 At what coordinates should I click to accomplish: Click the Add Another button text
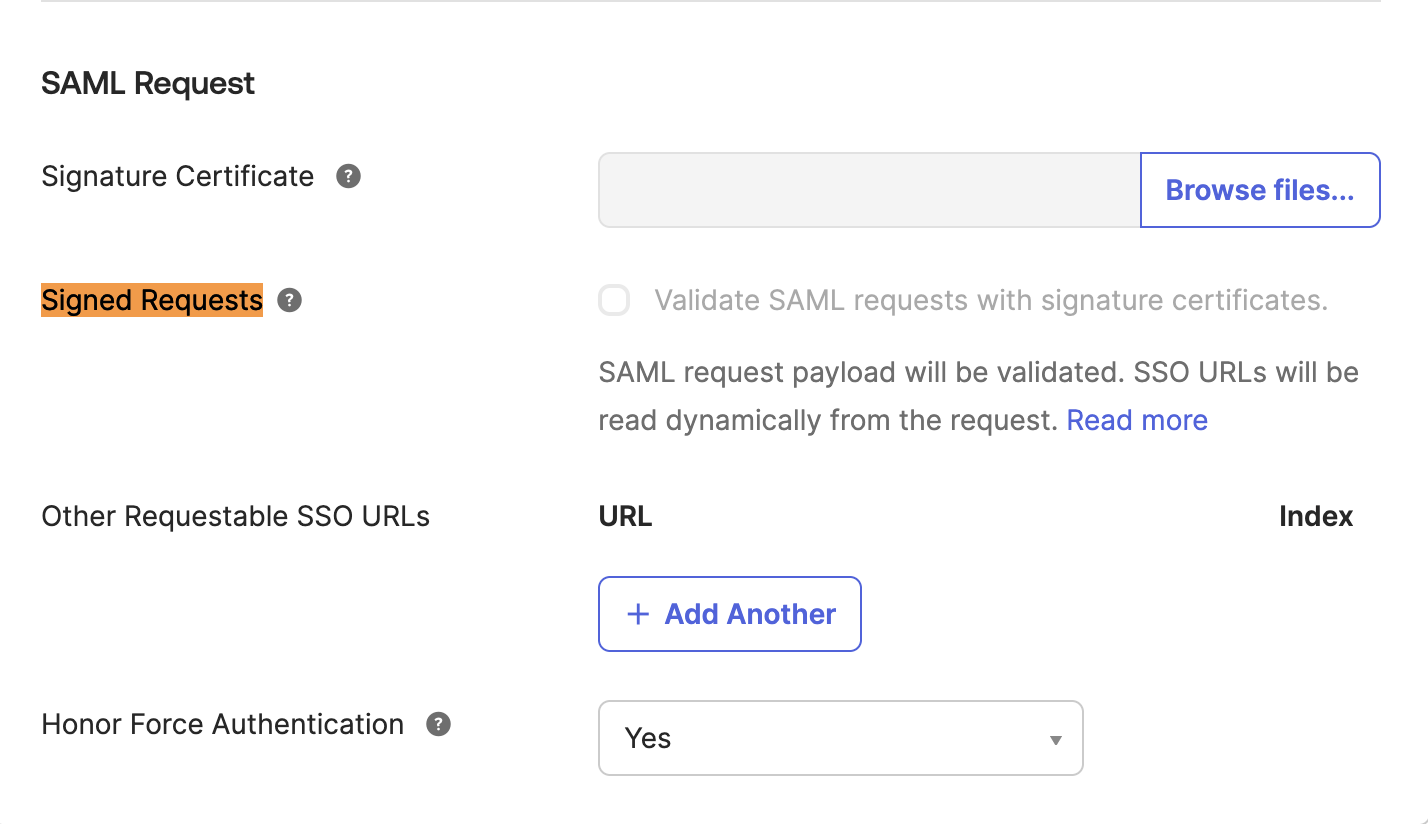coord(750,614)
